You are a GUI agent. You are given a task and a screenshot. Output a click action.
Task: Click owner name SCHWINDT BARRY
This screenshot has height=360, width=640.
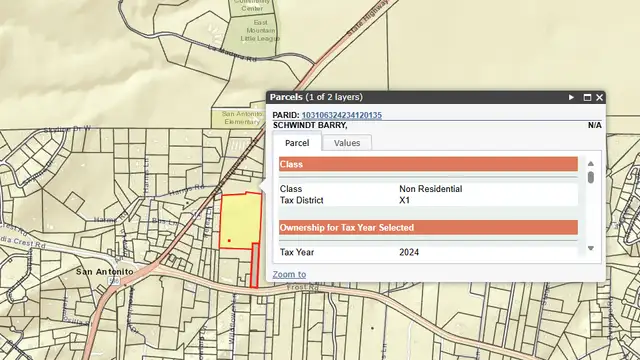pyautogui.click(x=310, y=125)
